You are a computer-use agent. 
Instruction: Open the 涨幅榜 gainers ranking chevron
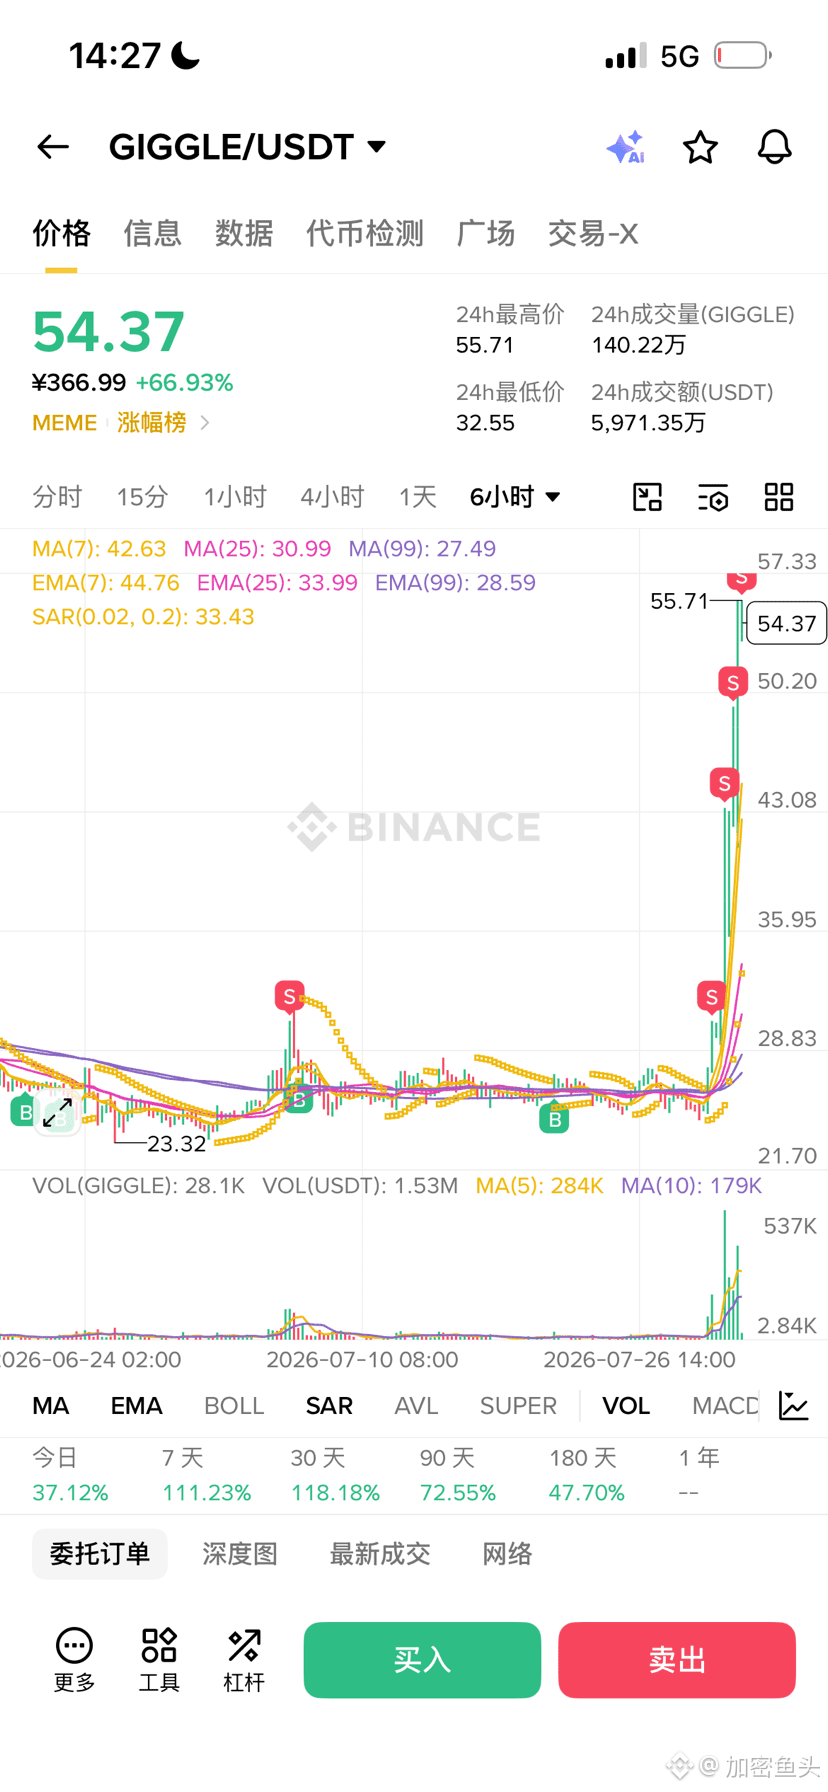pyautogui.click(x=205, y=423)
